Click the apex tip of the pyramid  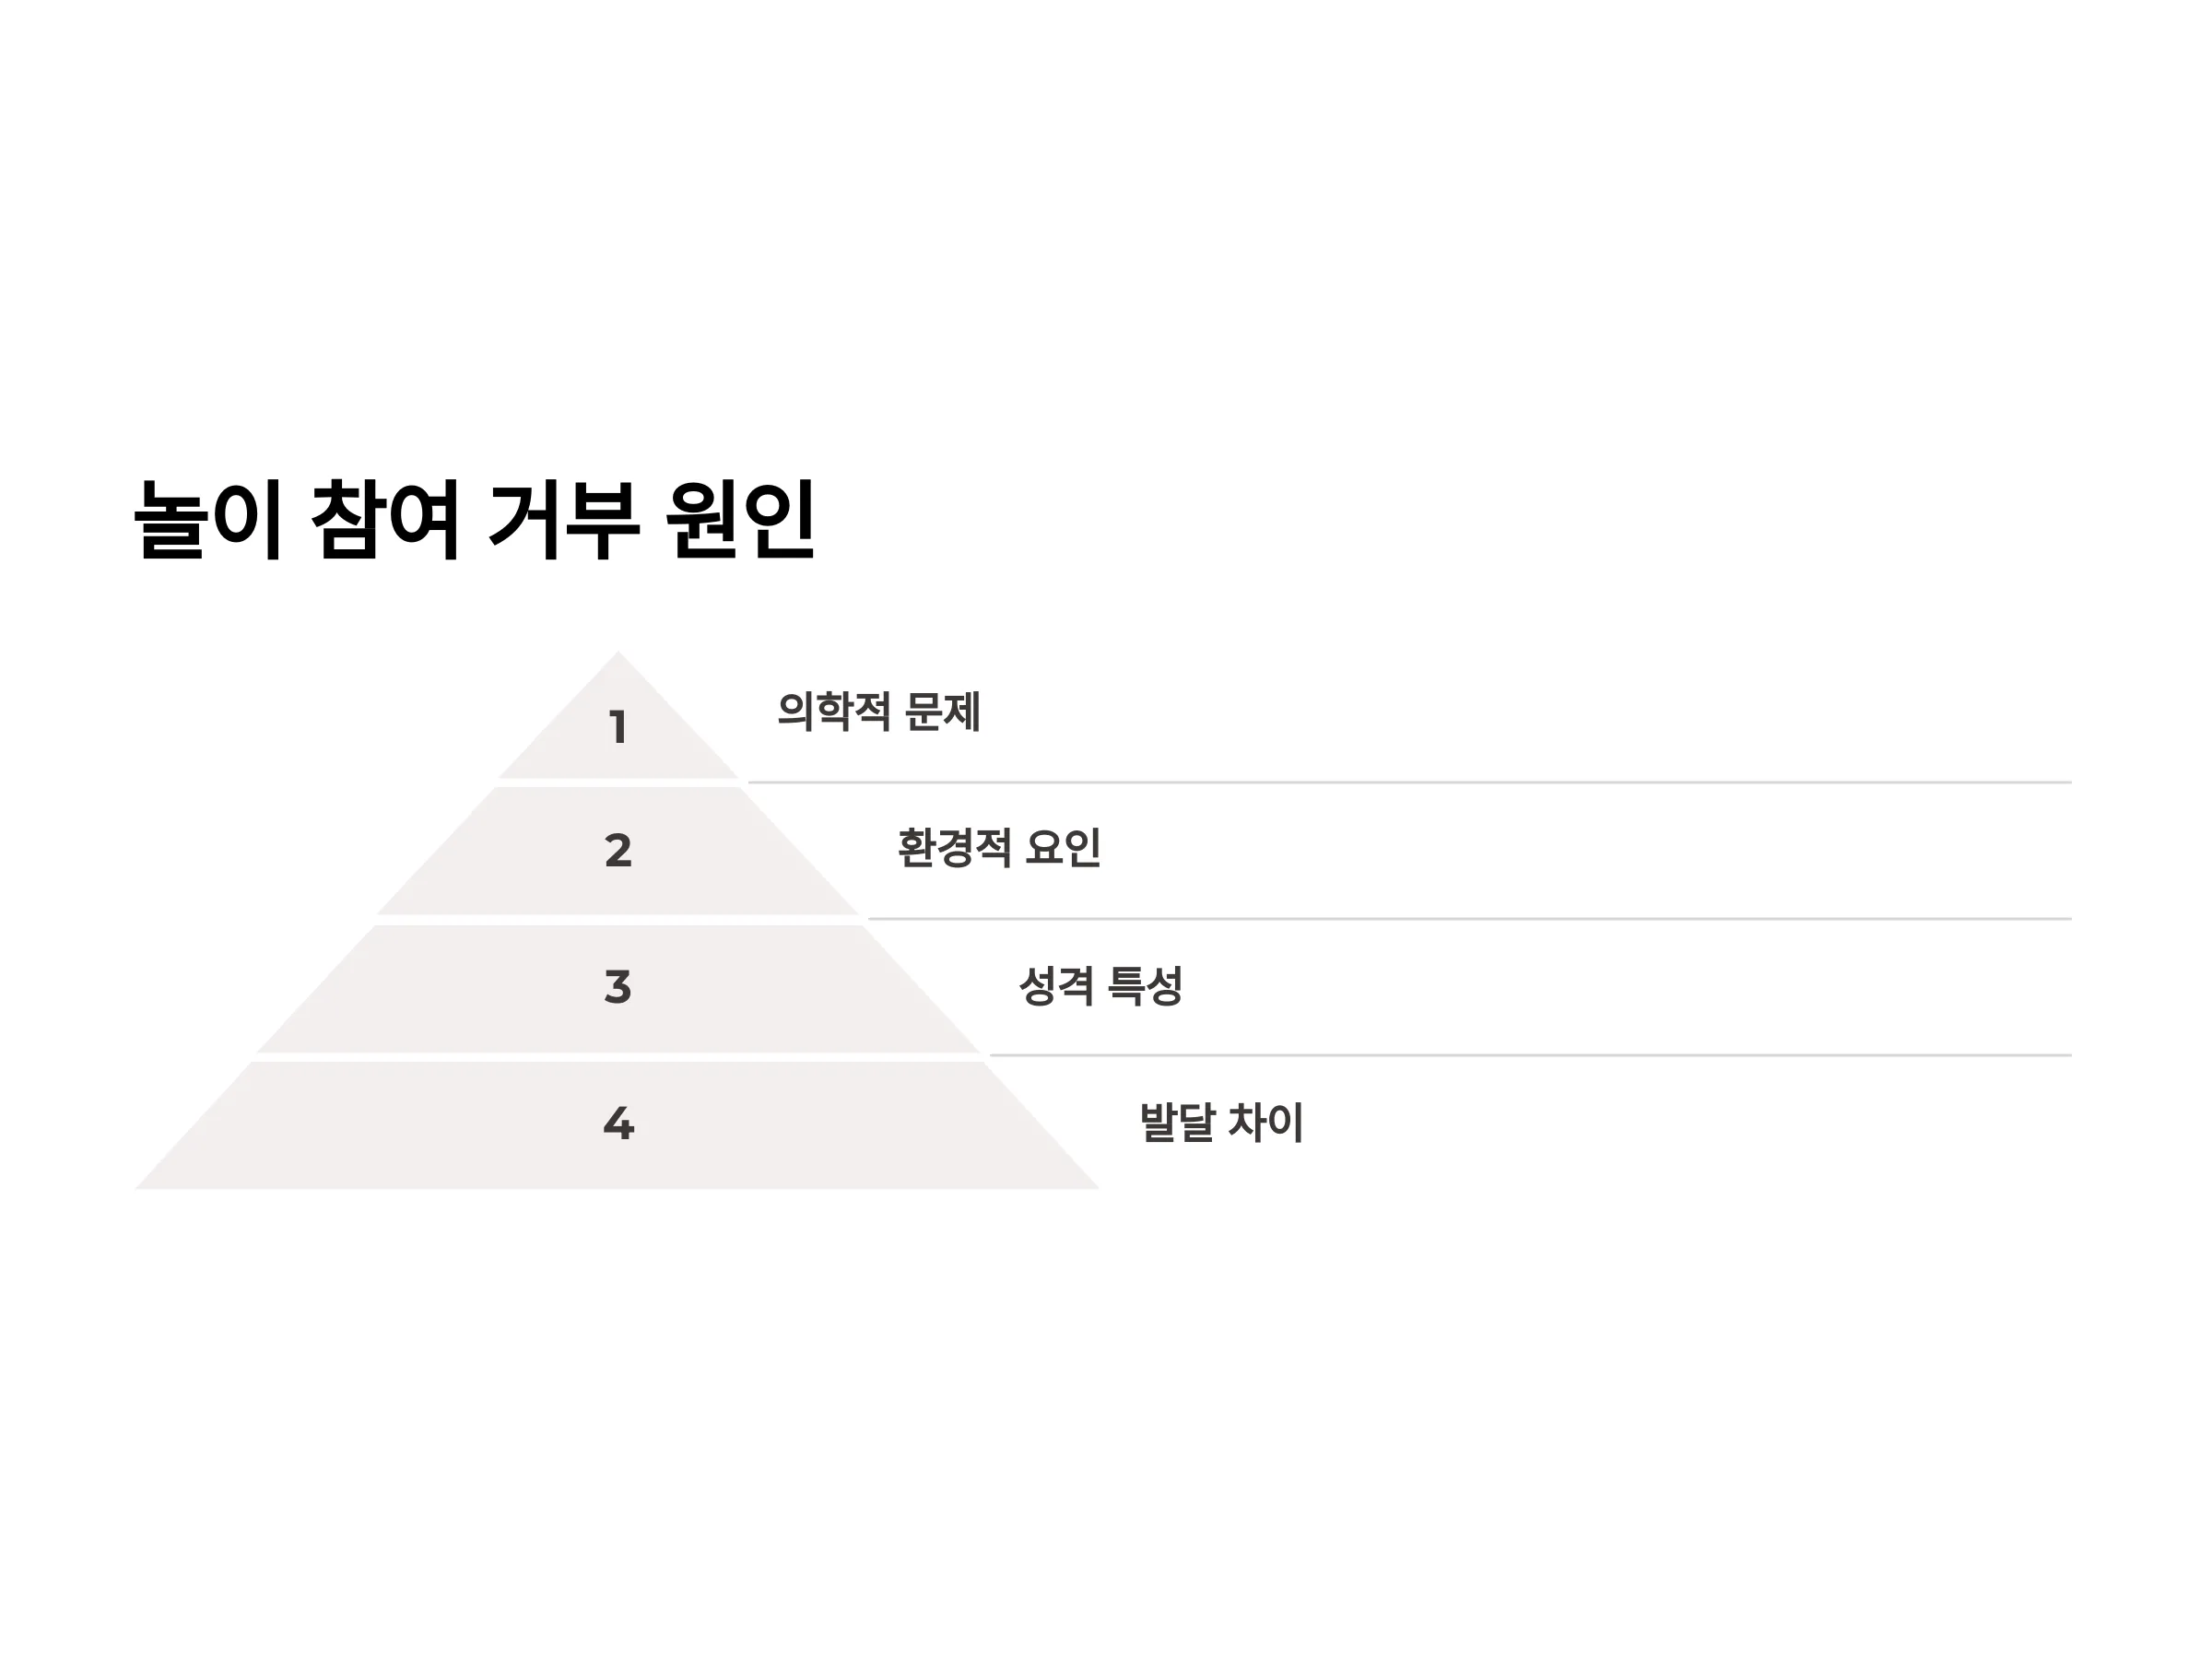pyautogui.click(x=618, y=654)
